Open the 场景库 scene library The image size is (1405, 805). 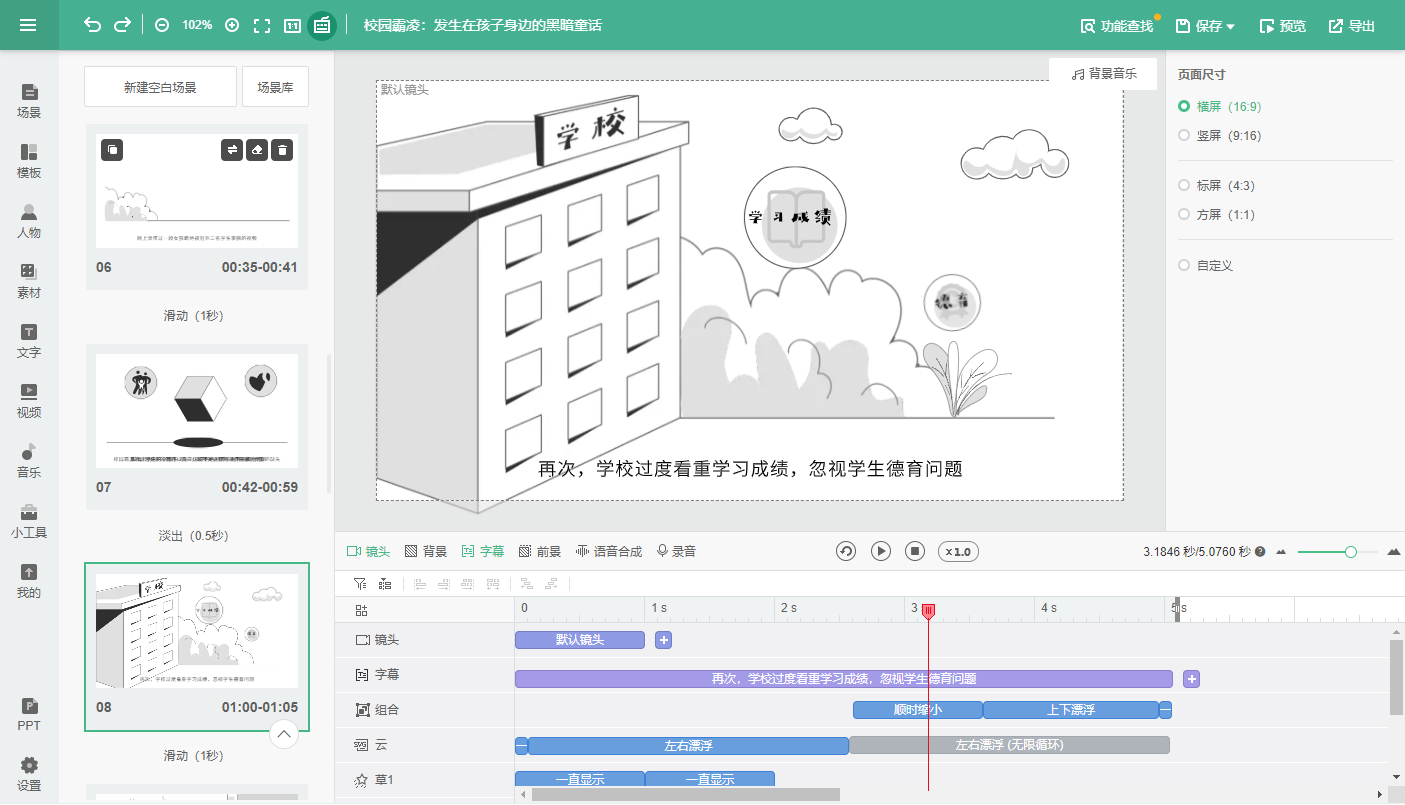coord(275,87)
